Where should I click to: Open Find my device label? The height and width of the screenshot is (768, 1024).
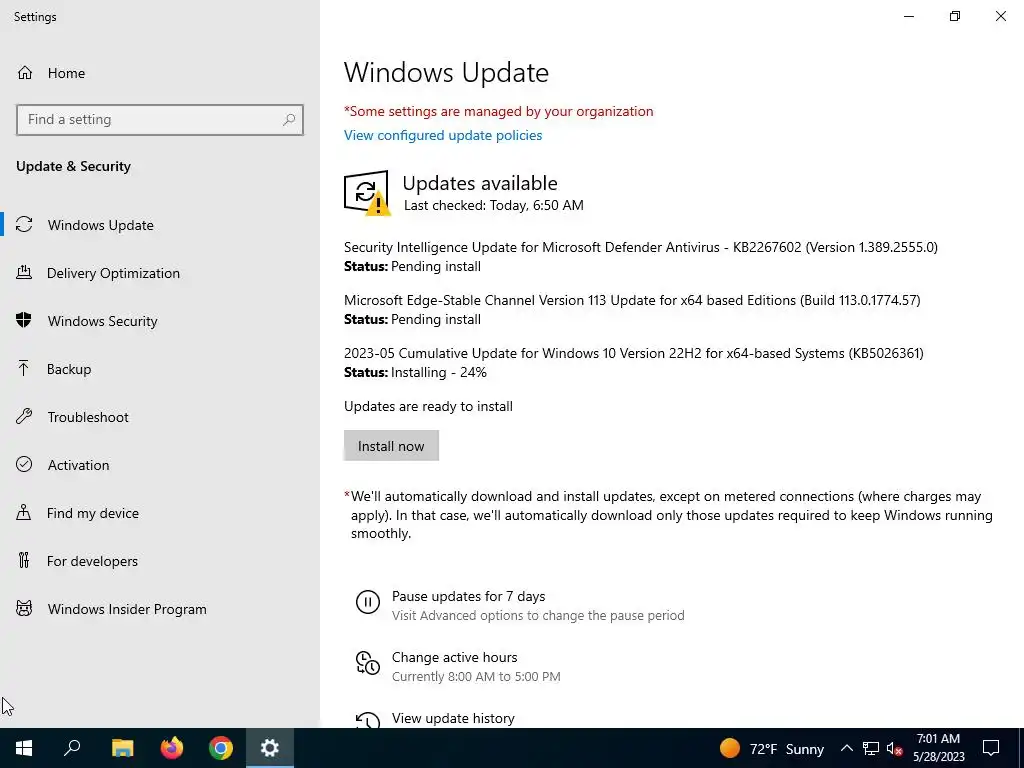pos(93,513)
